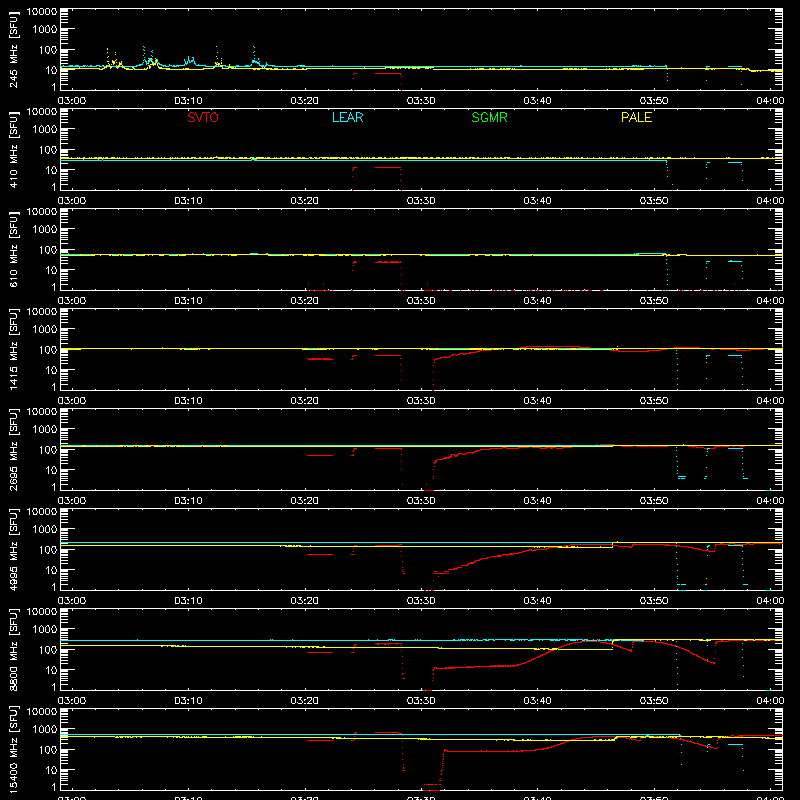Click 04:00 tick label below 245 MHz plot

click(x=770, y=101)
